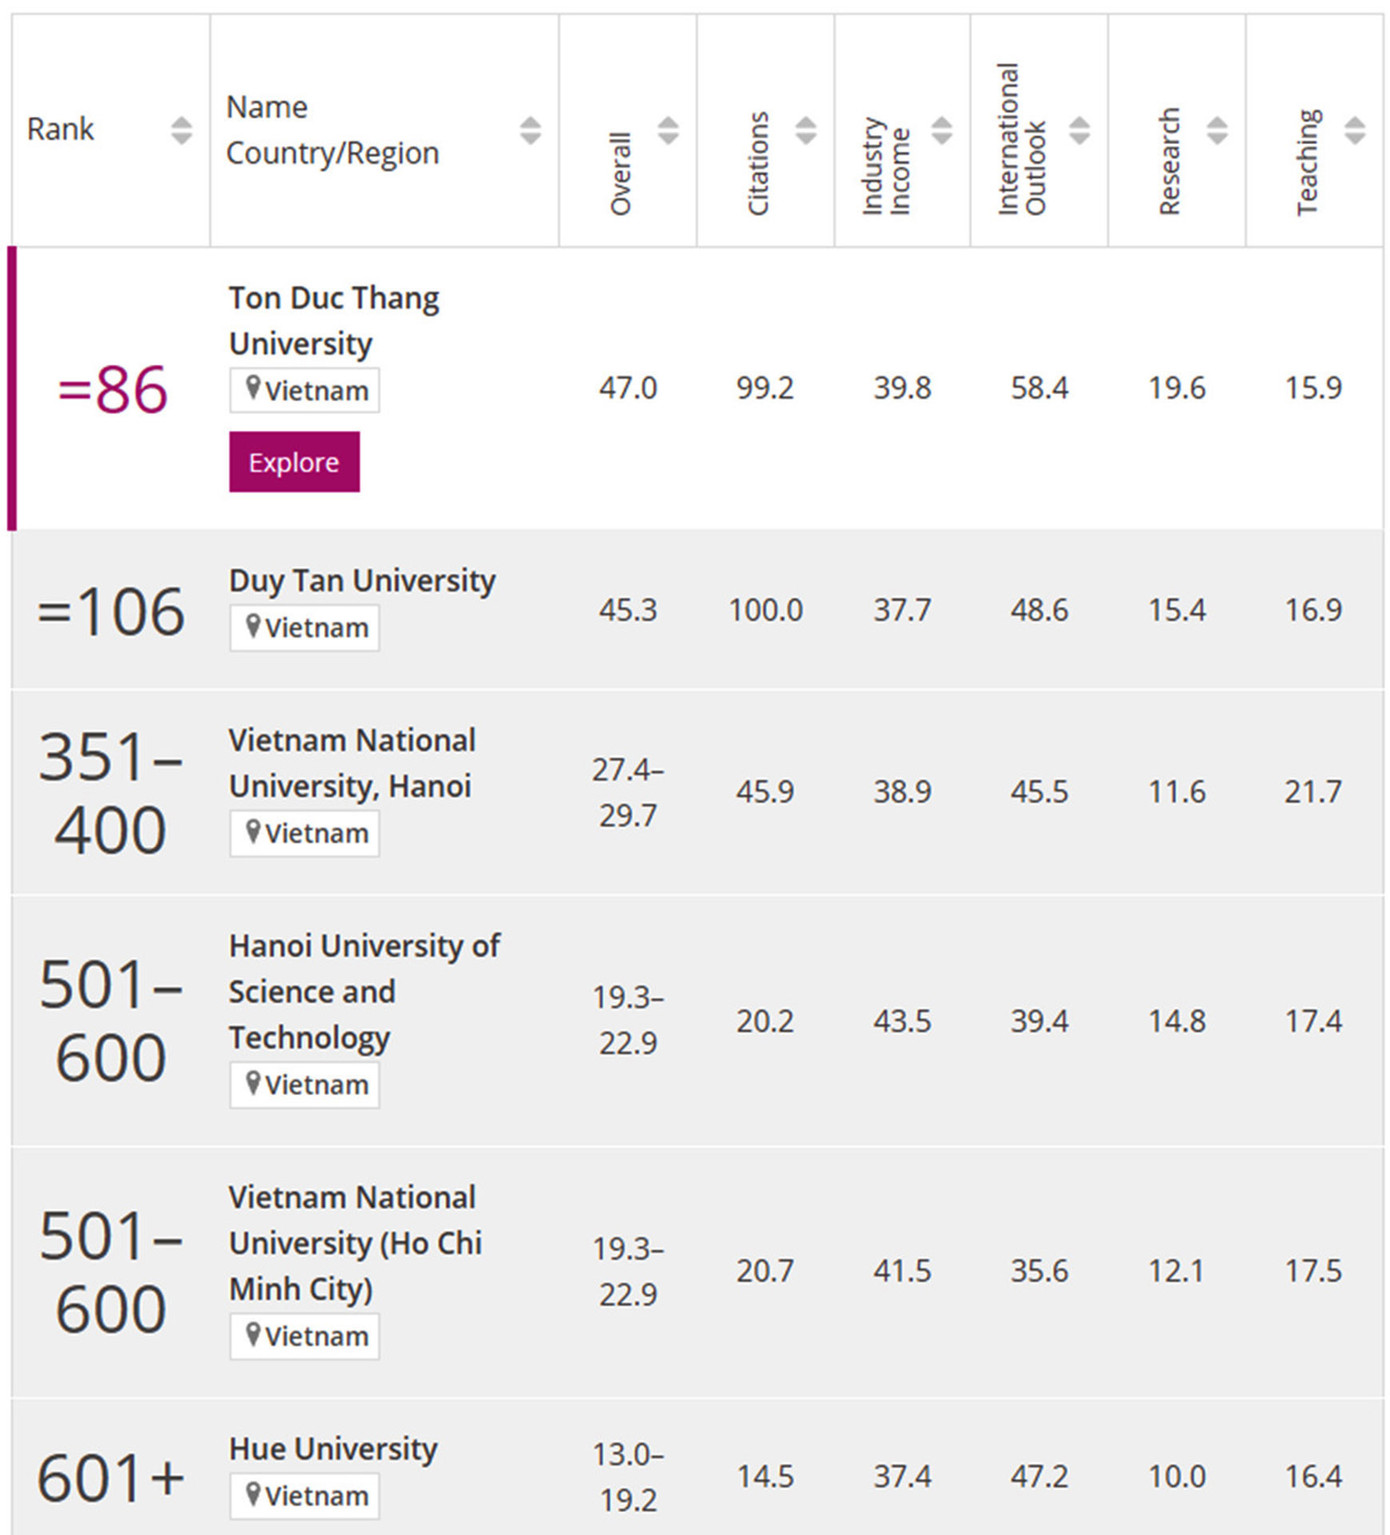Open the Hue University link

(x=333, y=1449)
